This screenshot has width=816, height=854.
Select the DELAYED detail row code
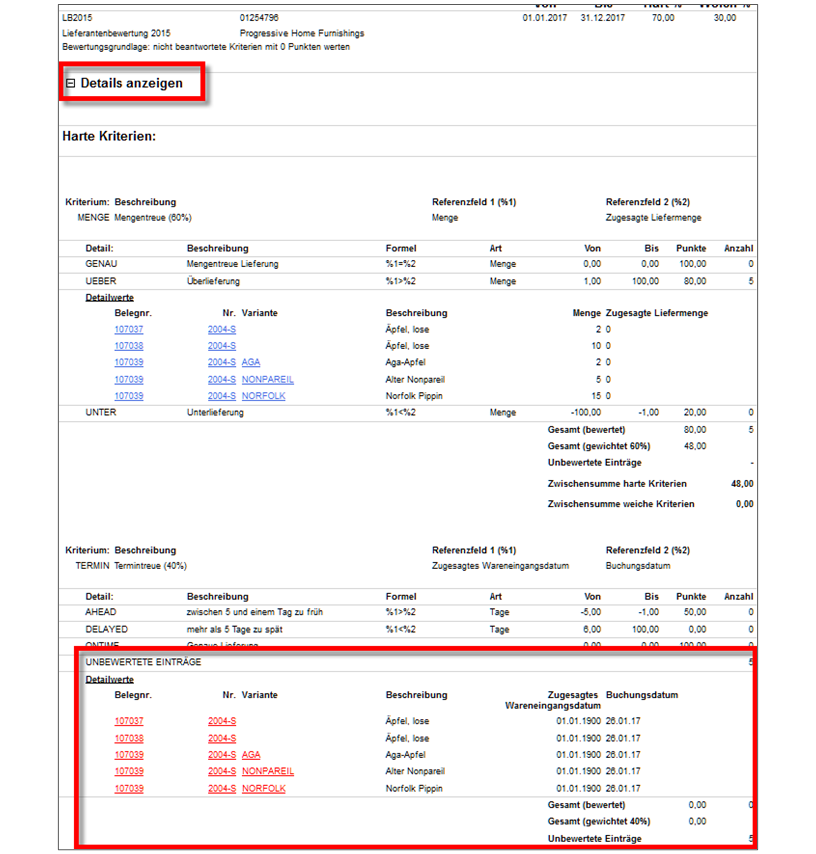click(x=107, y=630)
